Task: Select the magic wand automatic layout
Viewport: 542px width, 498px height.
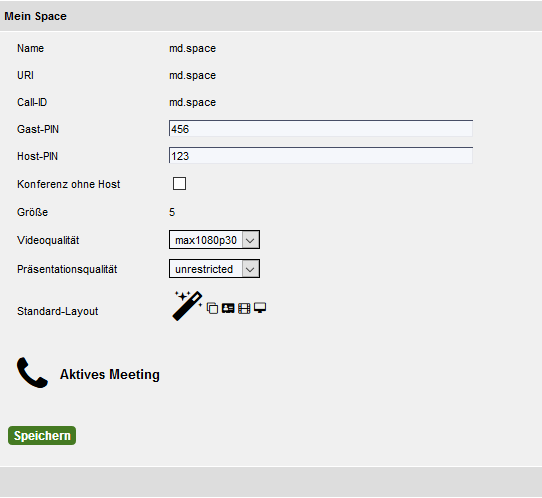Action: coord(187,306)
